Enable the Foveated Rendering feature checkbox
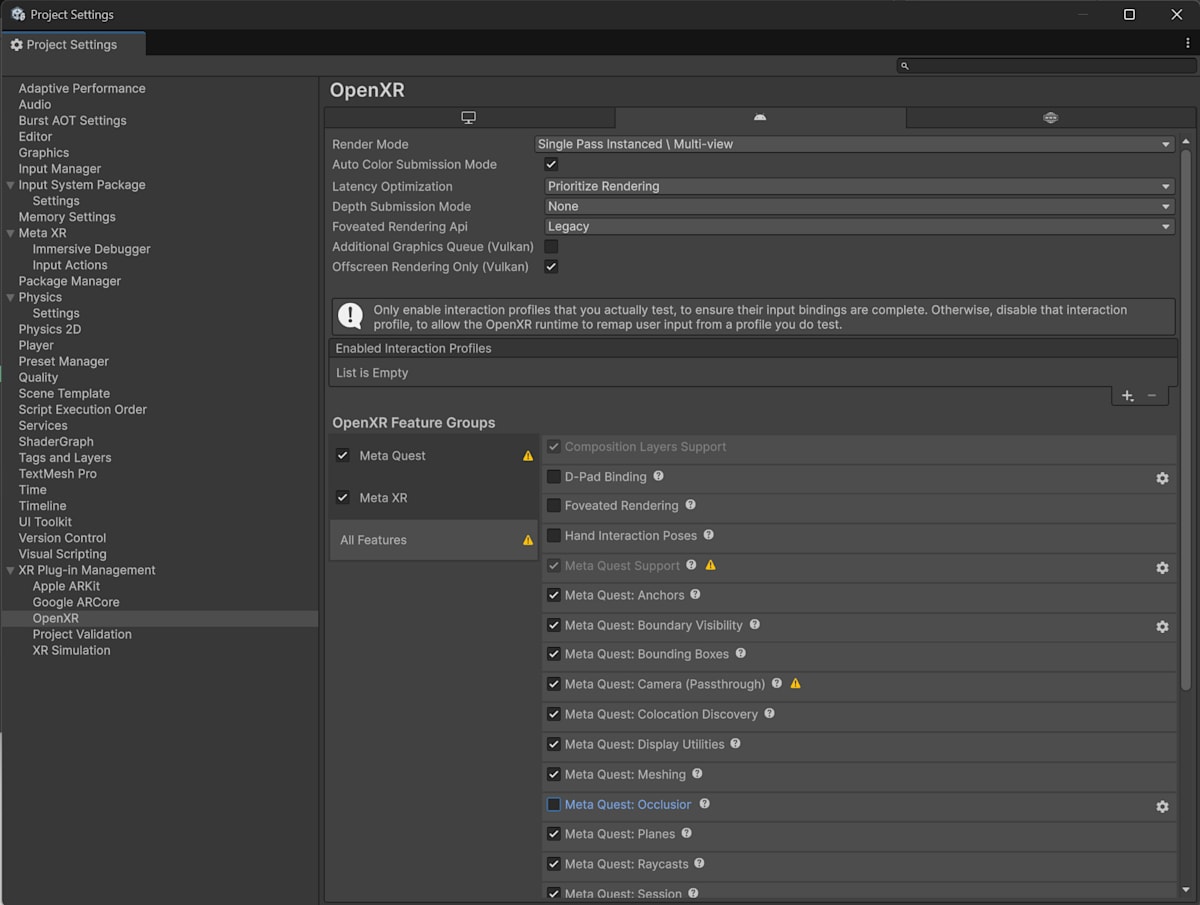 point(554,506)
